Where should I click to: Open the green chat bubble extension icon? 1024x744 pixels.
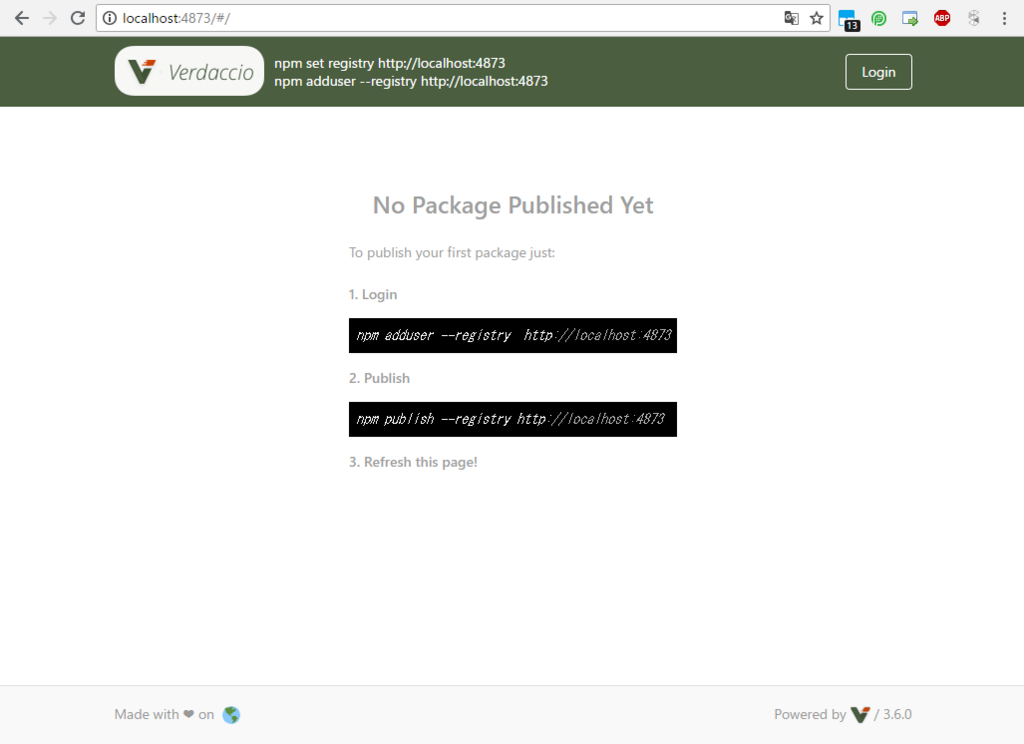coord(879,18)
